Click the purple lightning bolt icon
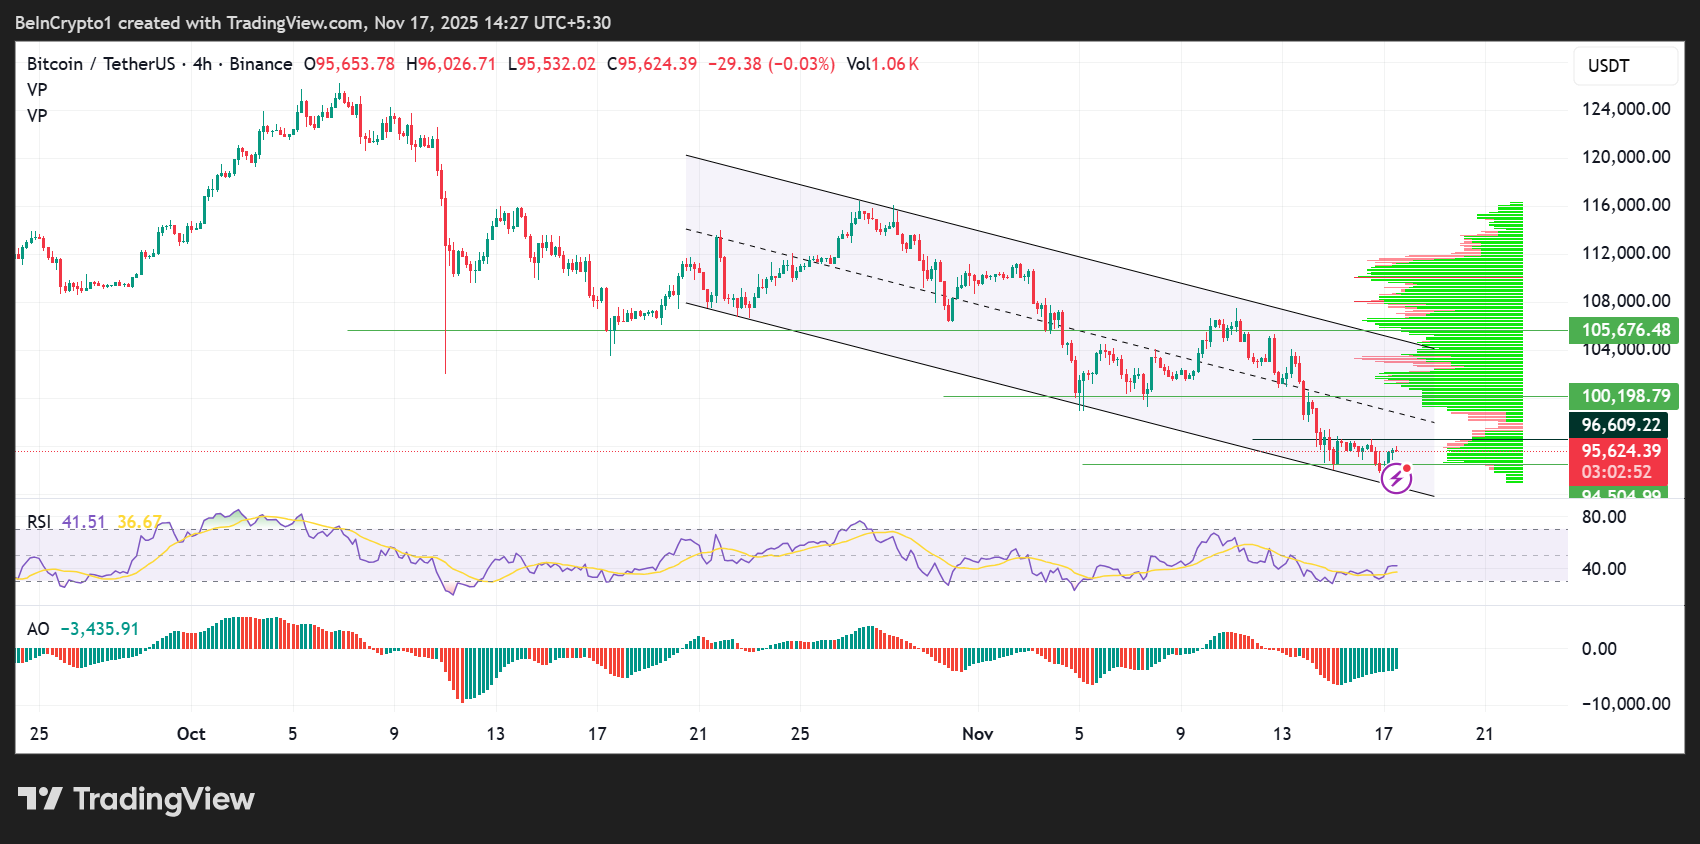 (1396, 479)
